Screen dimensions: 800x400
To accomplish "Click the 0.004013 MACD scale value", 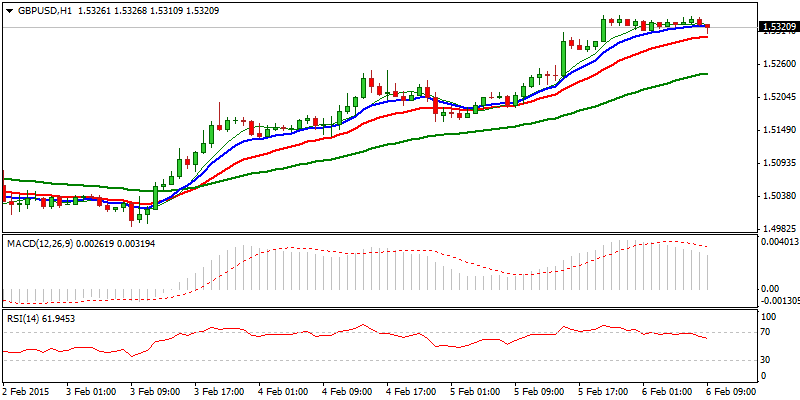I will pyautogui.click(x=779, y=241).
